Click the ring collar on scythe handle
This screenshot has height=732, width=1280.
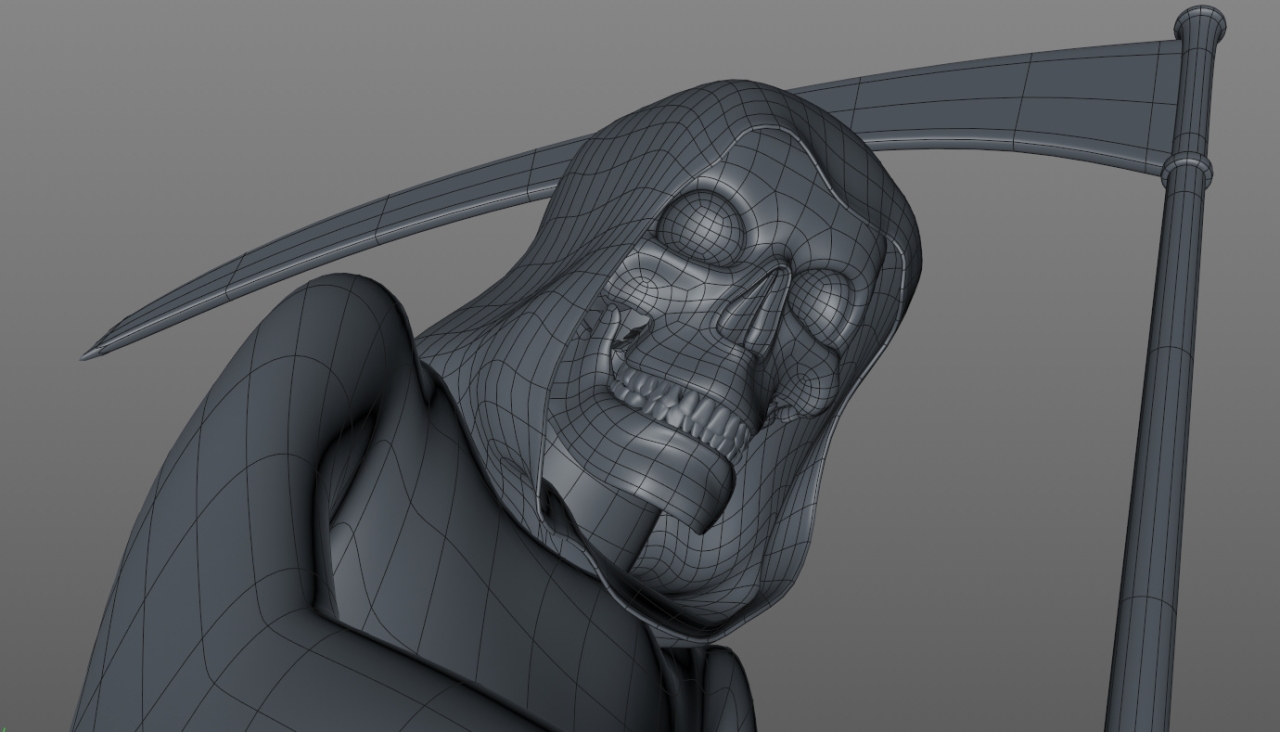pyautogui.click(x=1187, y=168)
